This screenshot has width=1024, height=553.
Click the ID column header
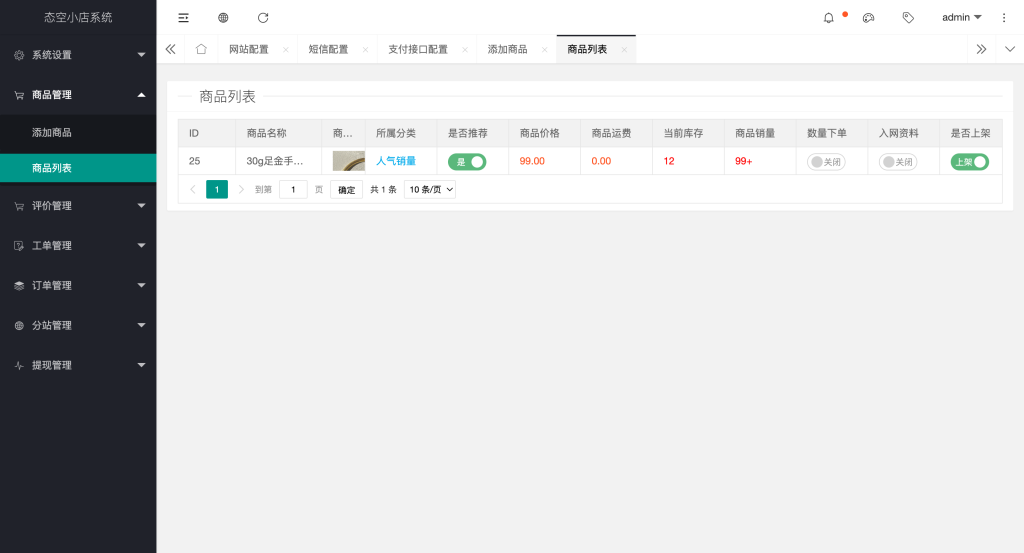coord(206,133)
